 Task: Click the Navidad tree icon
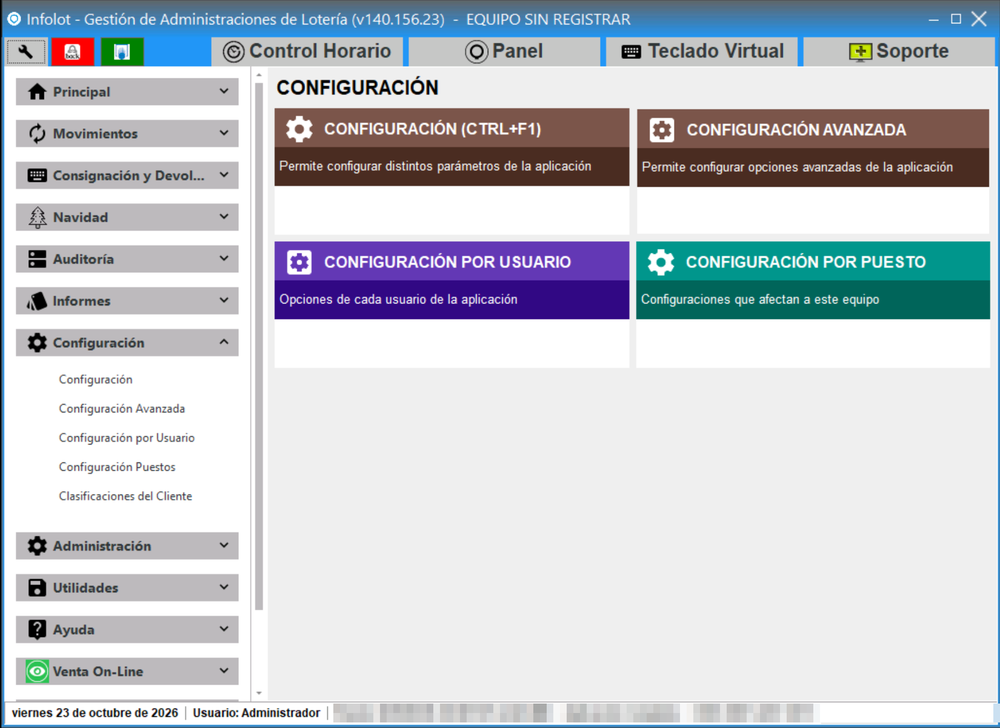(x=37, y=217)
